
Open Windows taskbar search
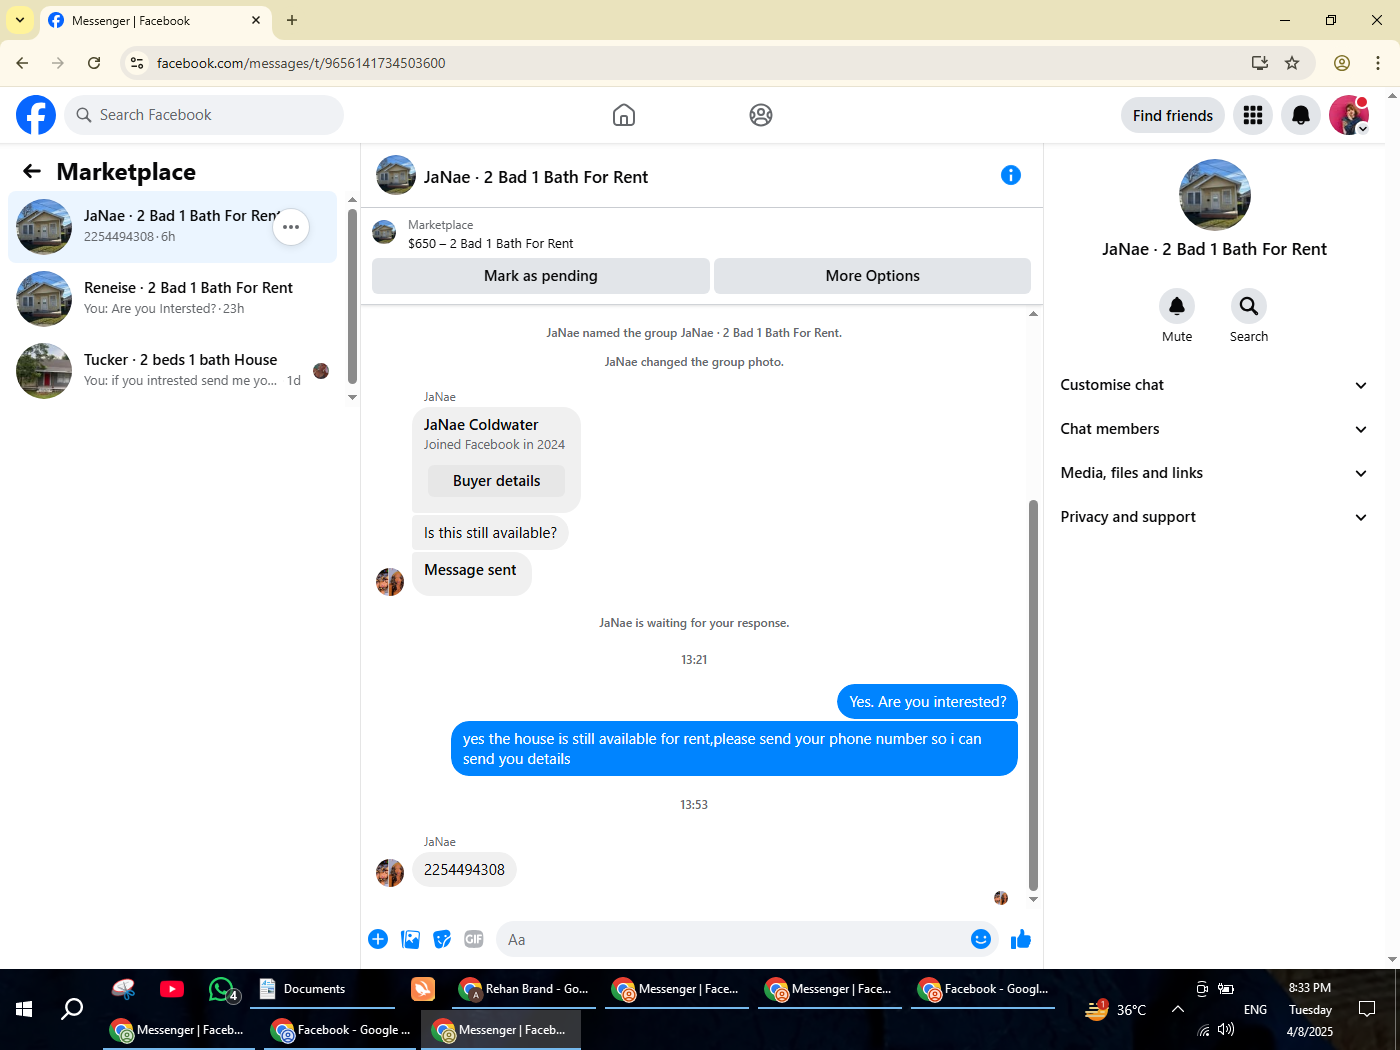point(72,1010)
